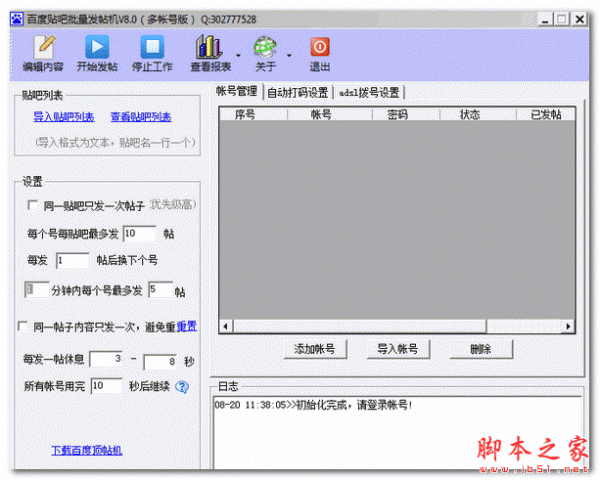600x480 pixels.
Task: Click the 删除 button
Action: coord(481,349)
